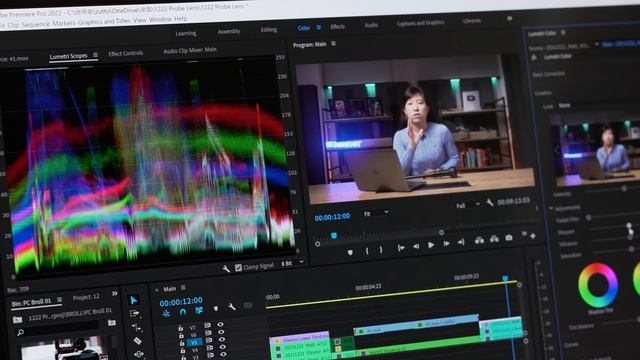Open Bin PC Broll 01 panel menu
This screenshot has width=640, height=360.
pyautogui.click(x=60, y=300)
